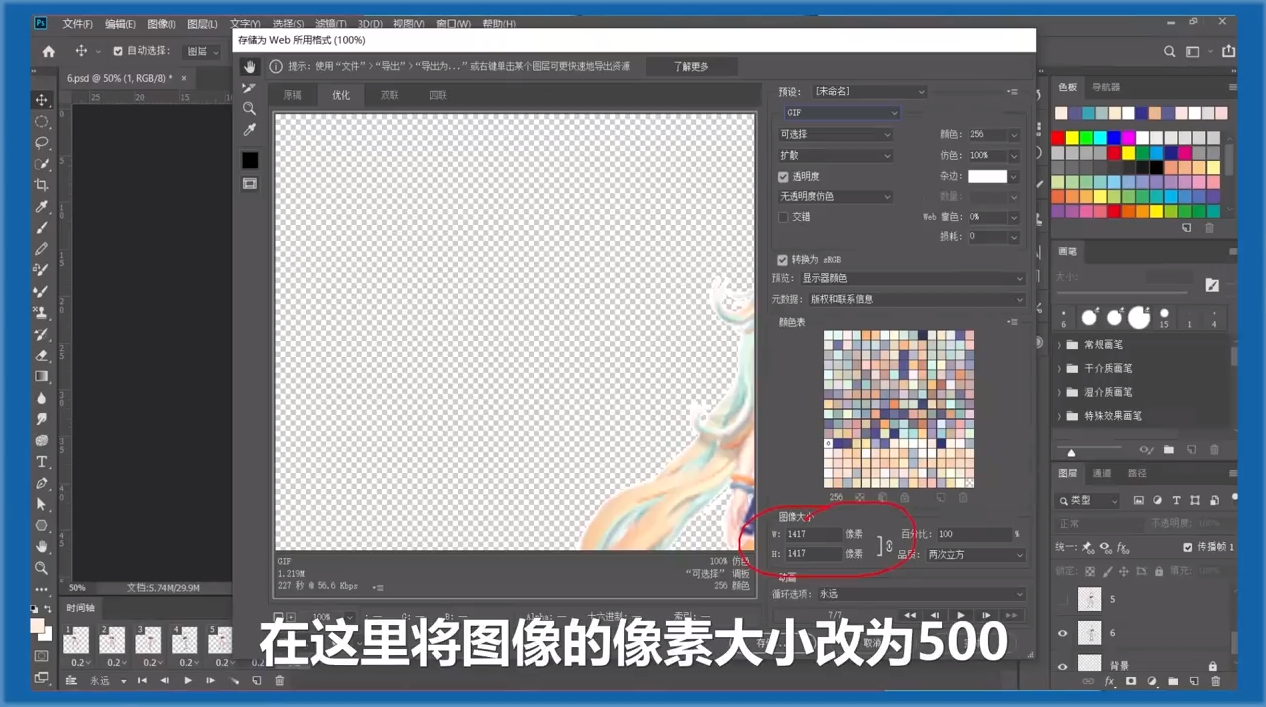Select the Quick Selection tool
The width and height of the screenshot is (1266, 707).
point(41,164)
